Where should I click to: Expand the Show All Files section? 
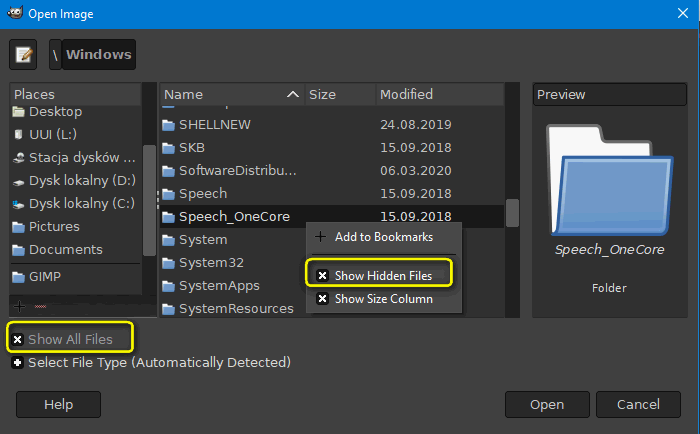pos(17,339)
